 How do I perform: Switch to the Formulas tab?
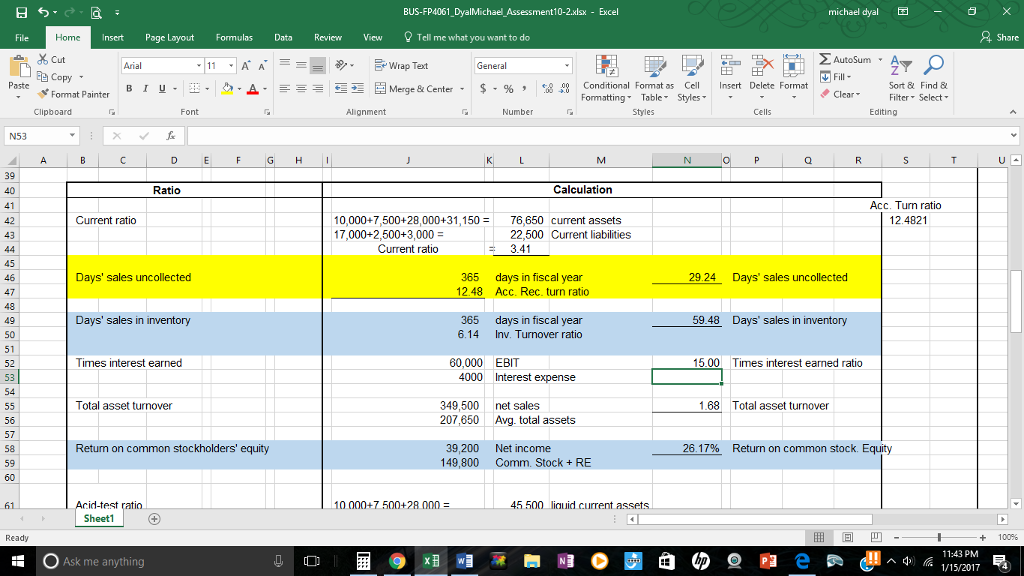click(x=233, y=38)
